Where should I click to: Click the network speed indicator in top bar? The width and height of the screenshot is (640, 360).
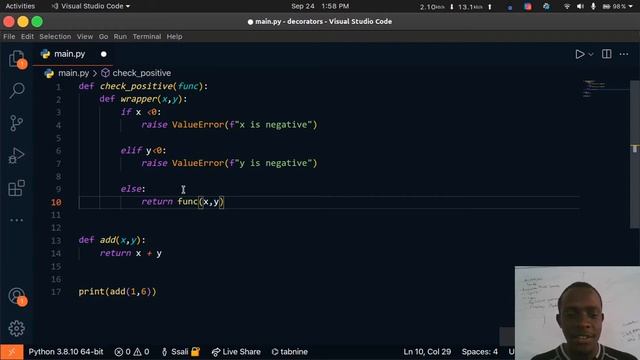coord(456,7)
